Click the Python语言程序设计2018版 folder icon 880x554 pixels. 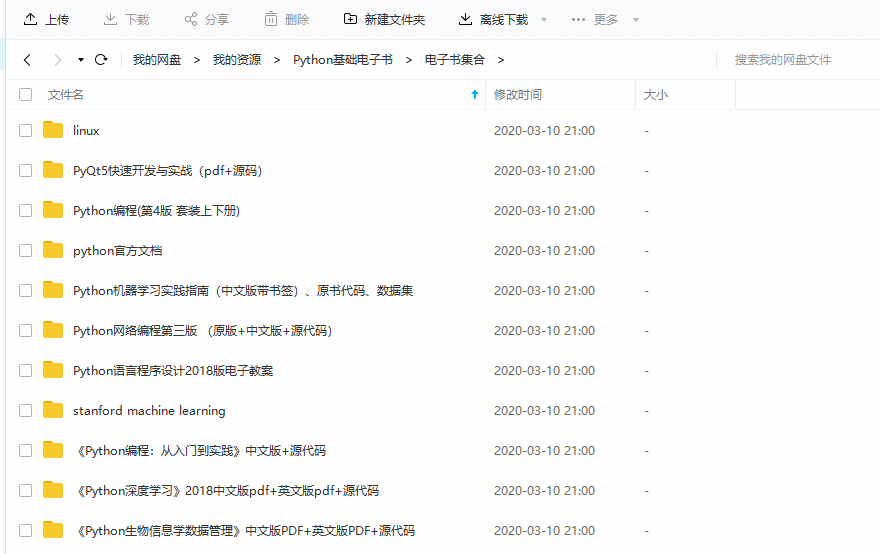[x=53, y=370]
